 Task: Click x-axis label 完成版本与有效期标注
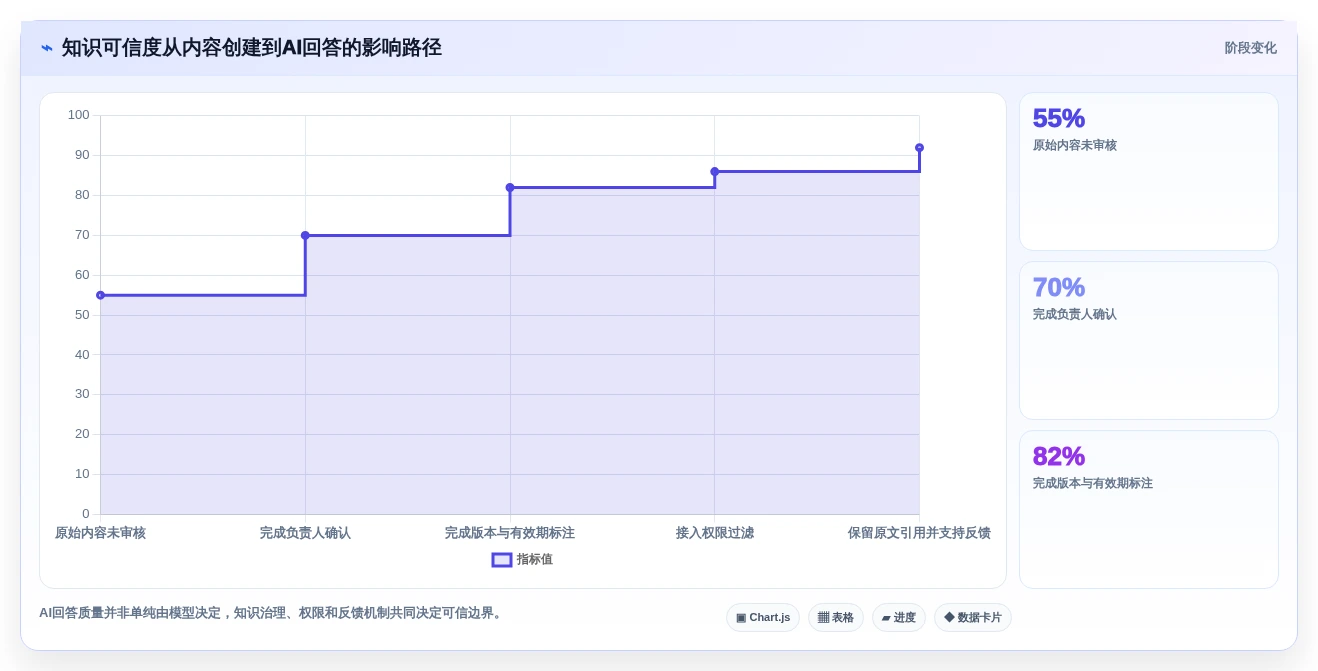pyautogui.click(x=510, y=533)
